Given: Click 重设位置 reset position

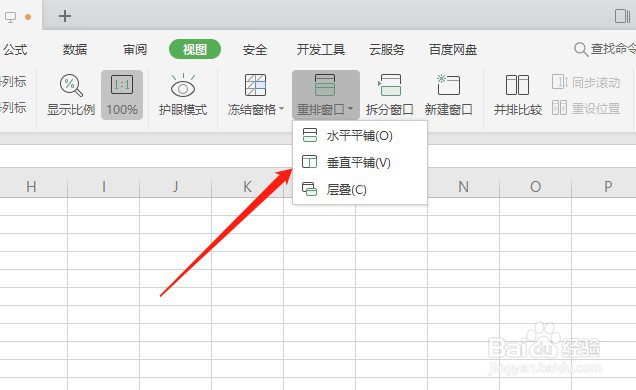Looking at the screenshot, I should (x=586, y=108).
